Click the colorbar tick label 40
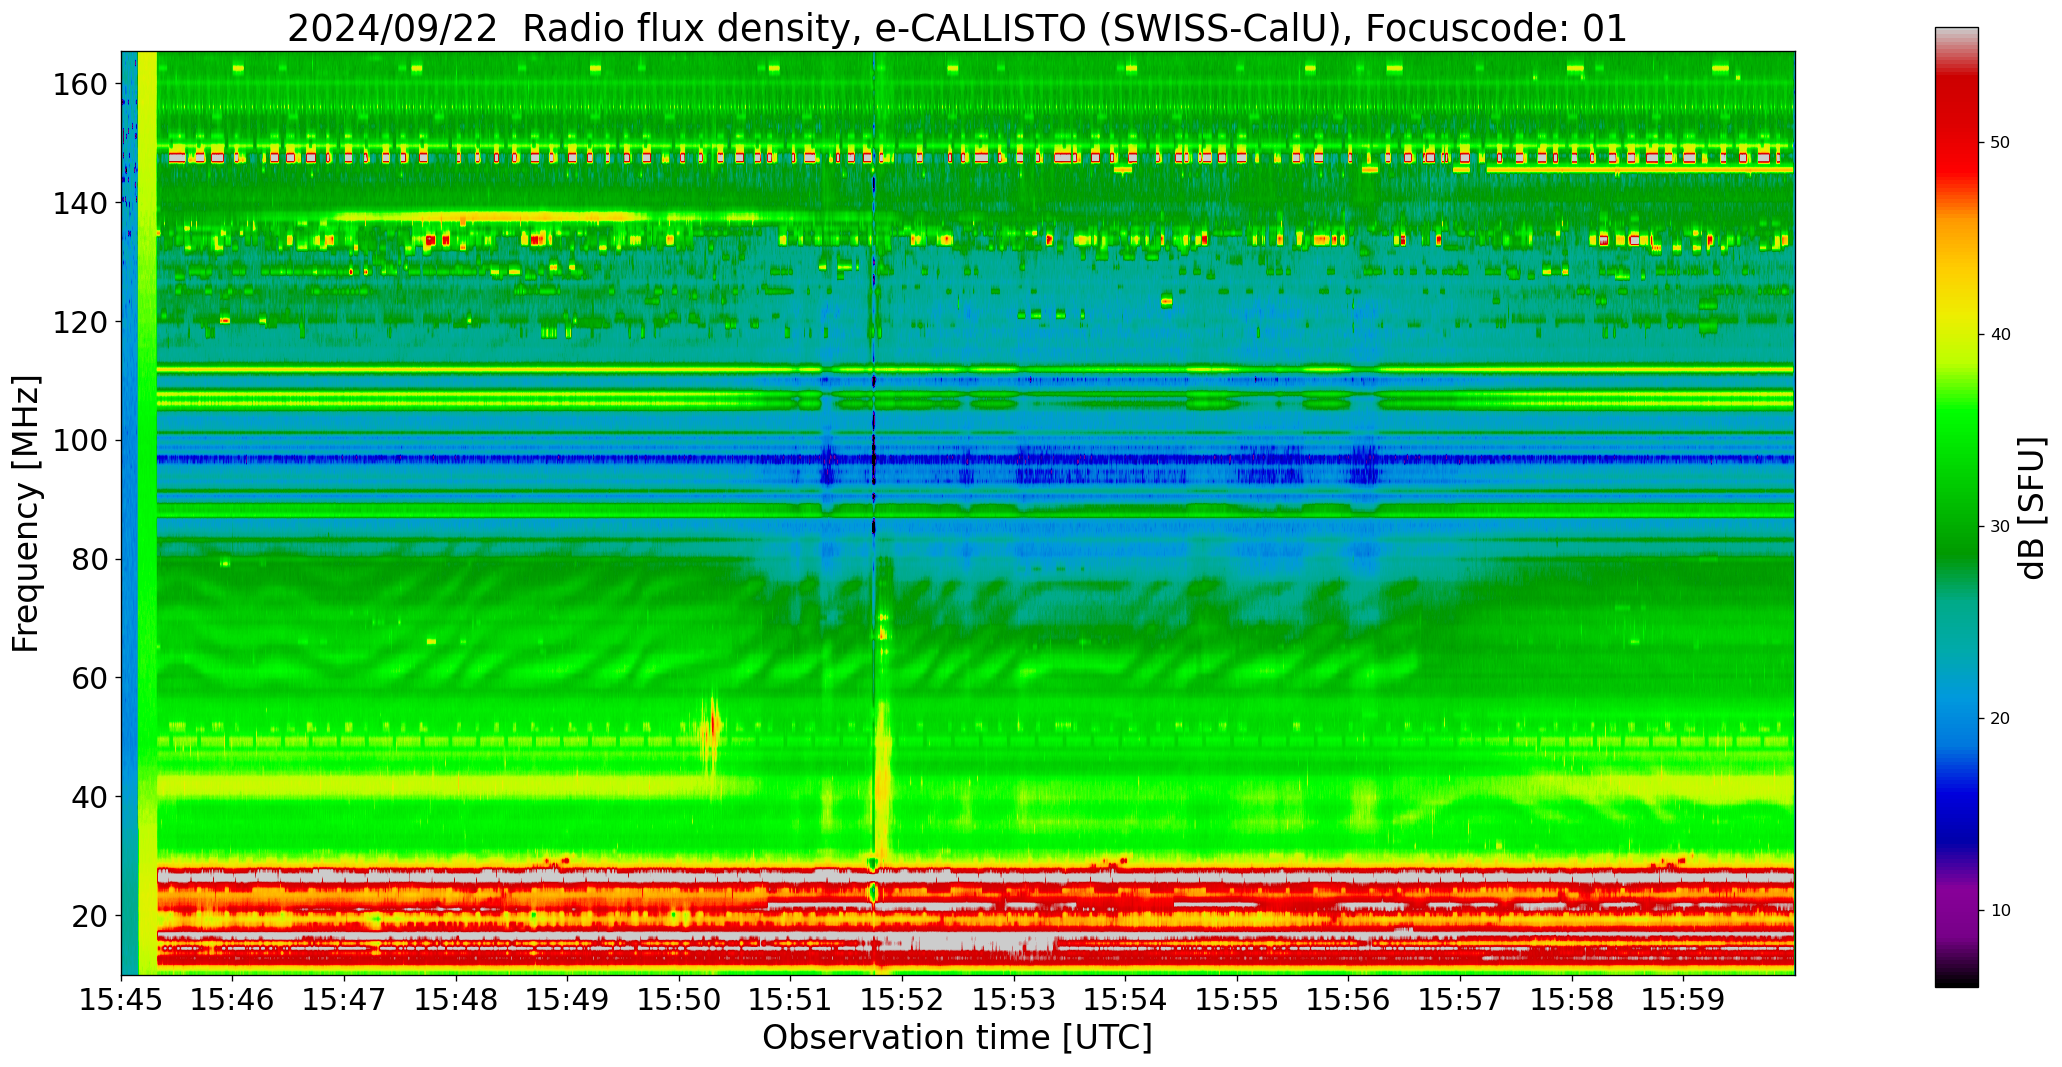 click(1999, 335)
